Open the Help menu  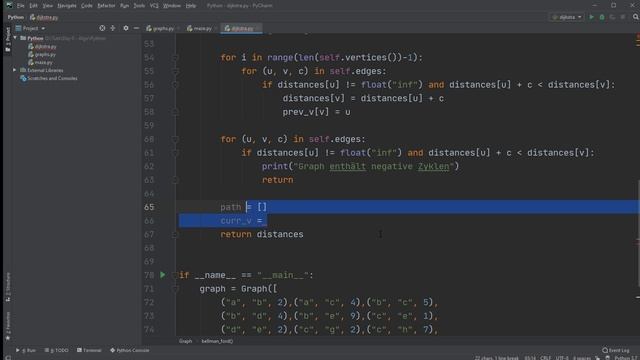pyautogui.click(x=191, y=6)
